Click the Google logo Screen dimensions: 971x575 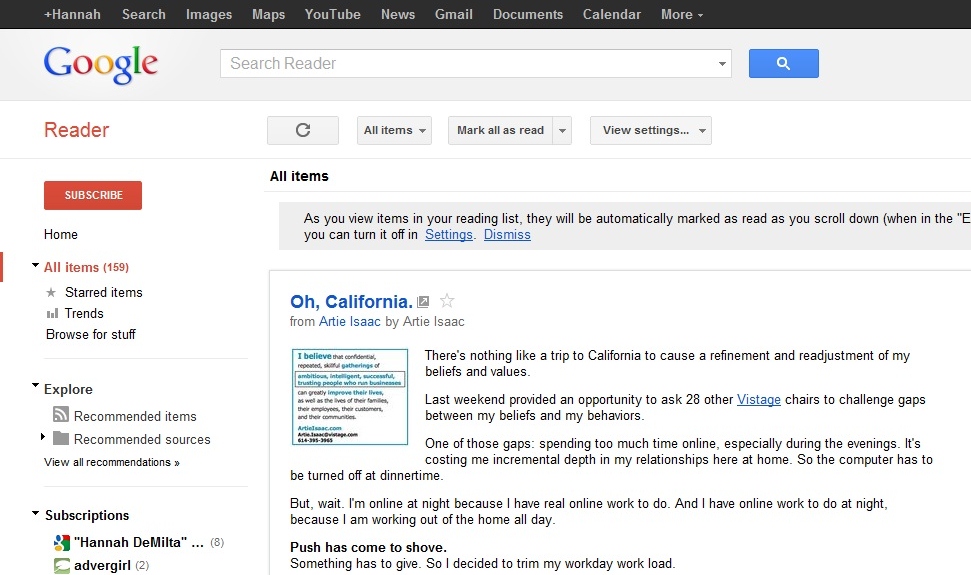pos(101,64)
